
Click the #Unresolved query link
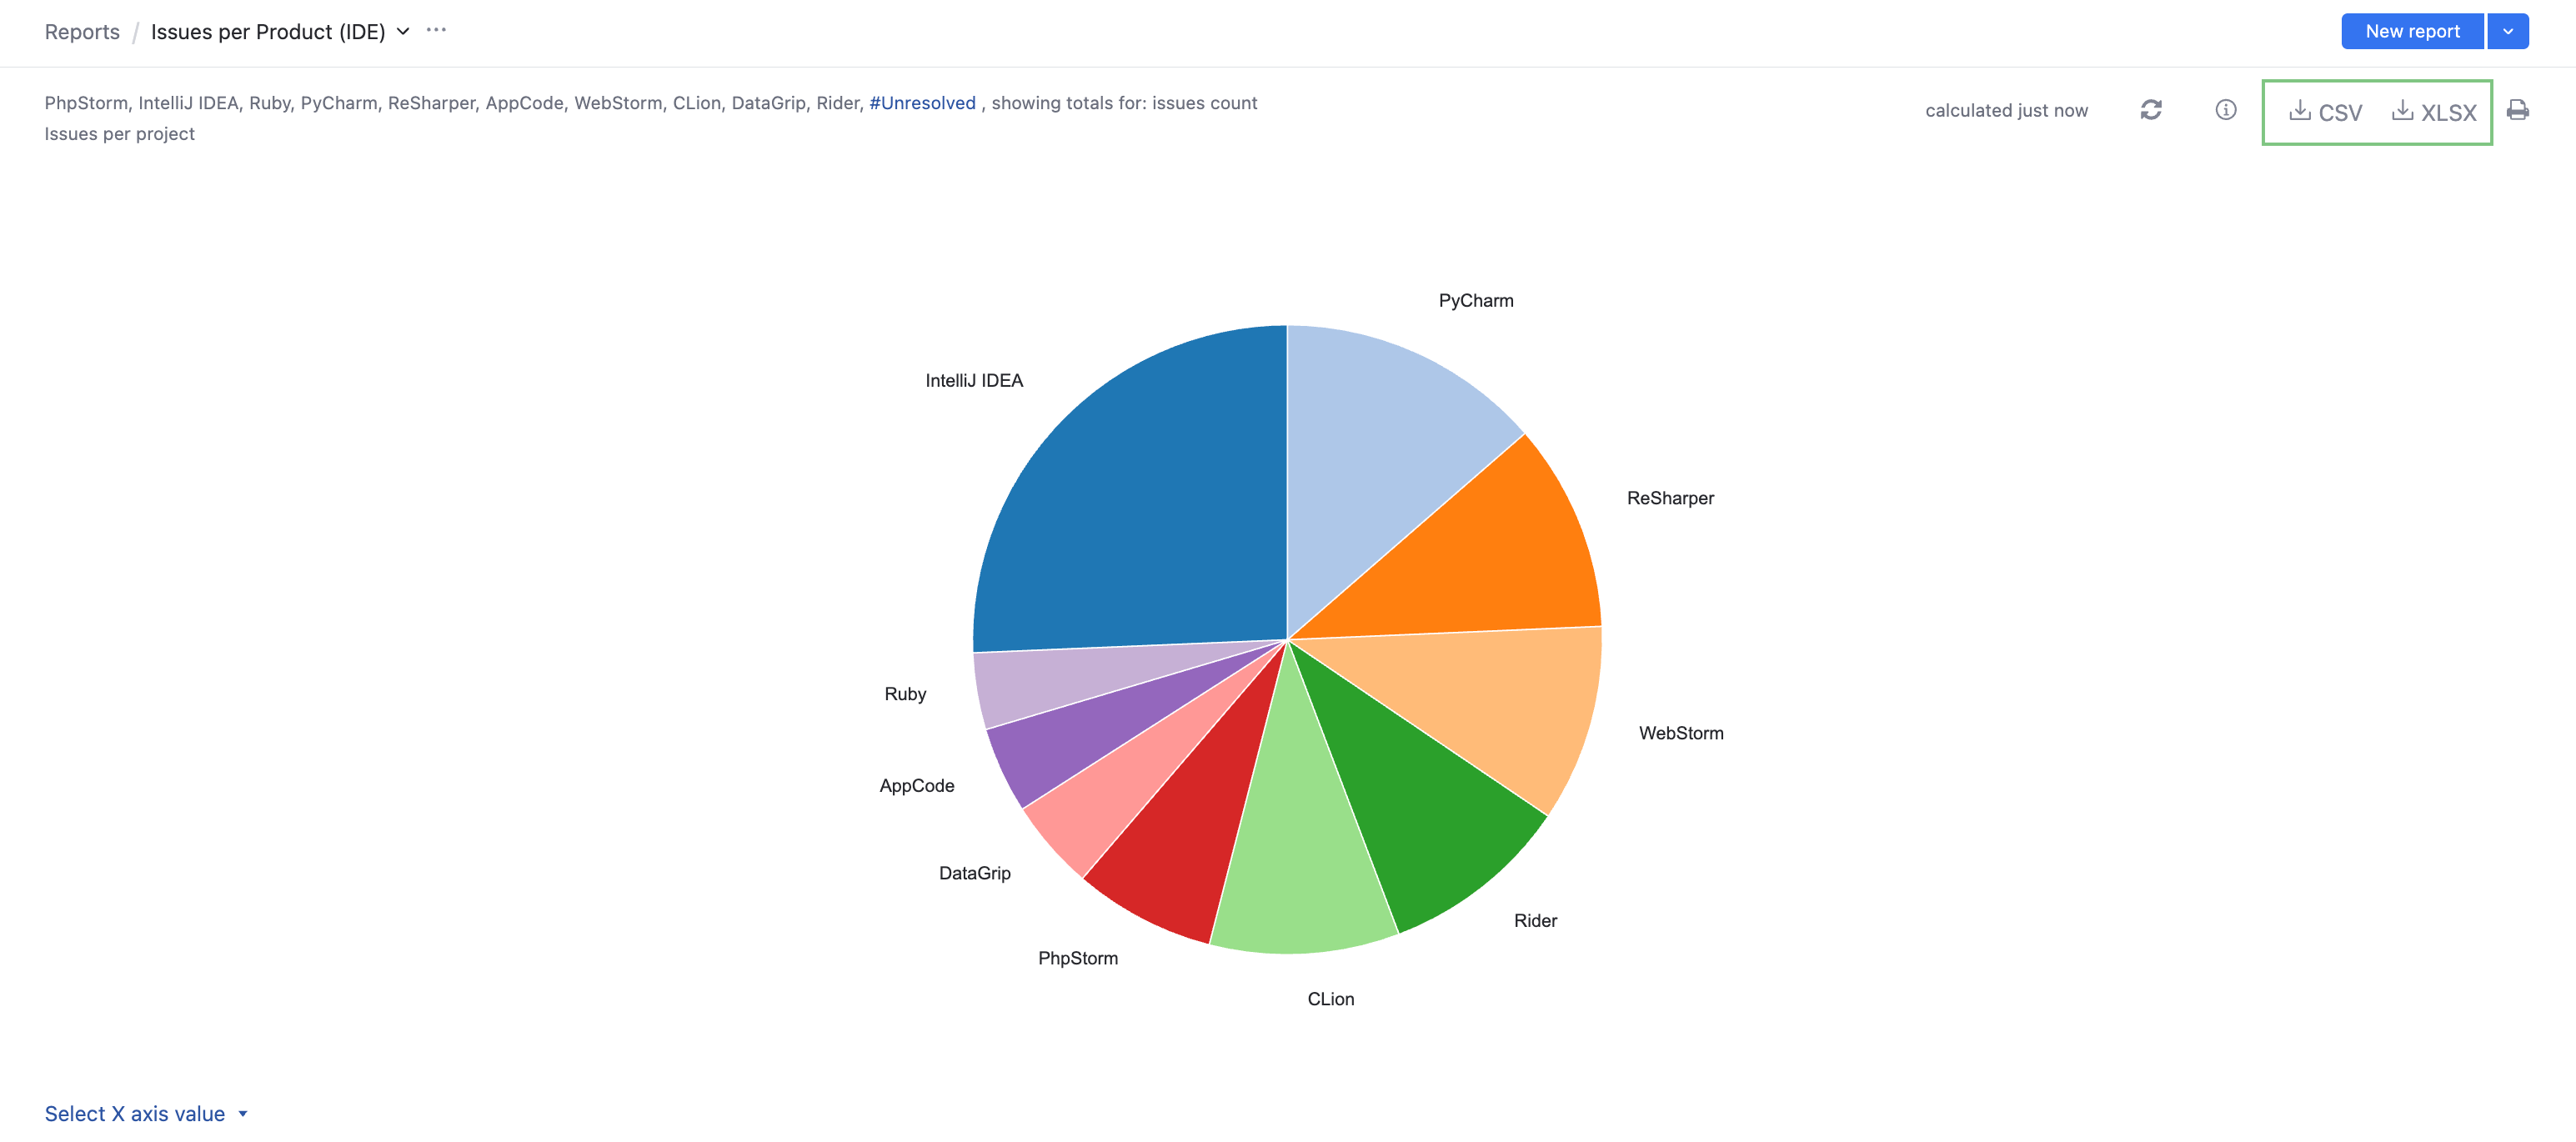coord(922,103)
